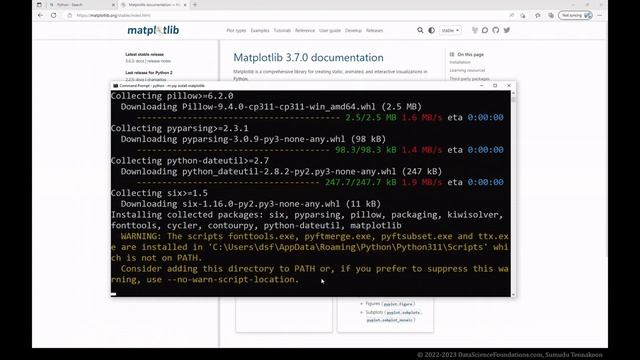This screenshot has width=640, height=360.
Task: Click the pillow download progress bar in the terminal
Action: 238,118
